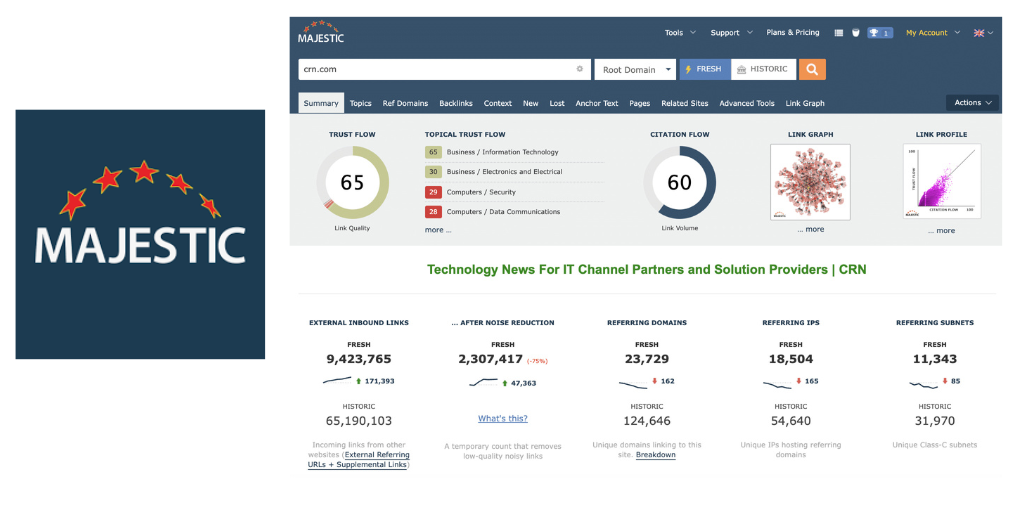Open the Backlinks tab
Viewport: 1024px width, 512px height.
coord(456,103)
